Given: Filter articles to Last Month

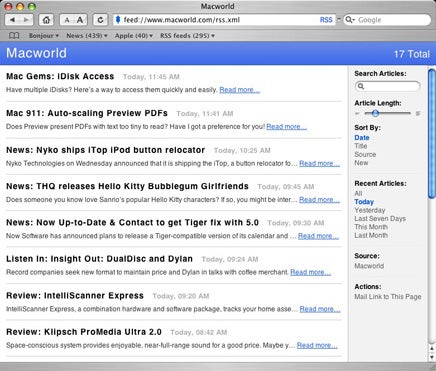Looking at the screenshot, I should [371, 235].
